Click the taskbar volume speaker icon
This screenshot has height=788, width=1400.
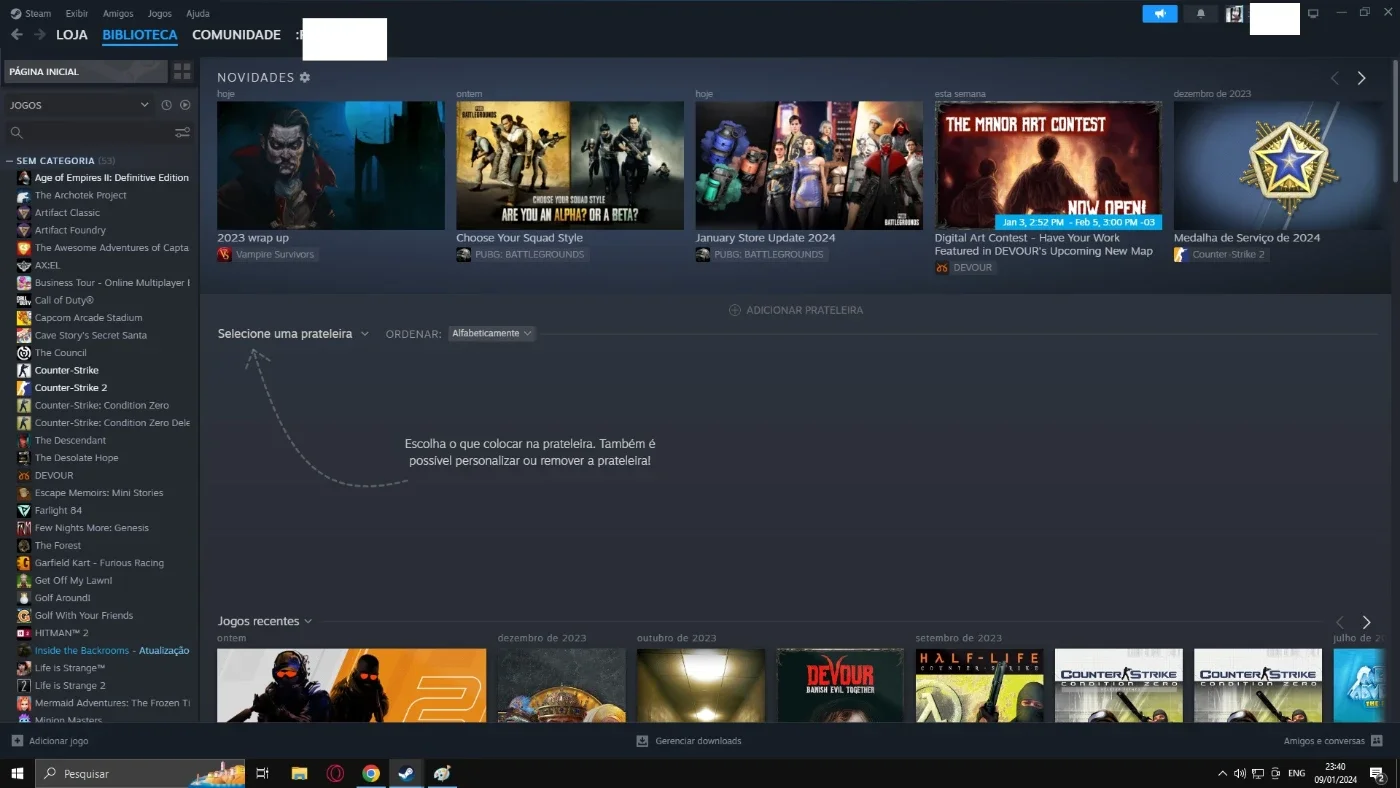[x=1240, y=773]
